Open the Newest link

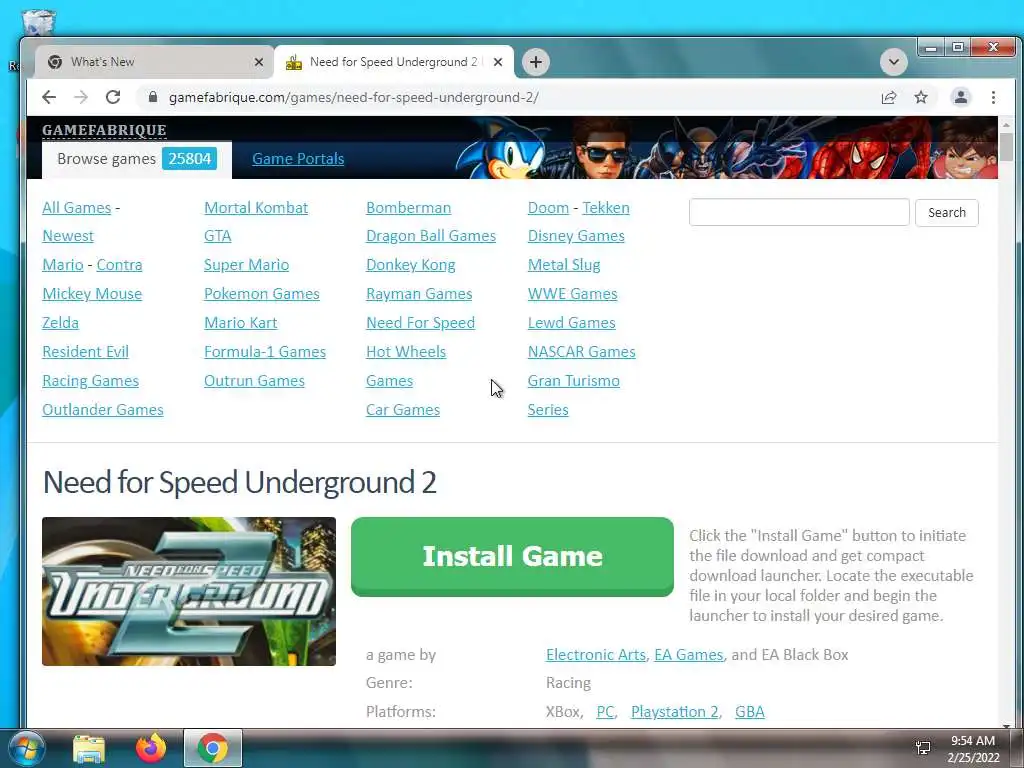(x=68, y=236)
